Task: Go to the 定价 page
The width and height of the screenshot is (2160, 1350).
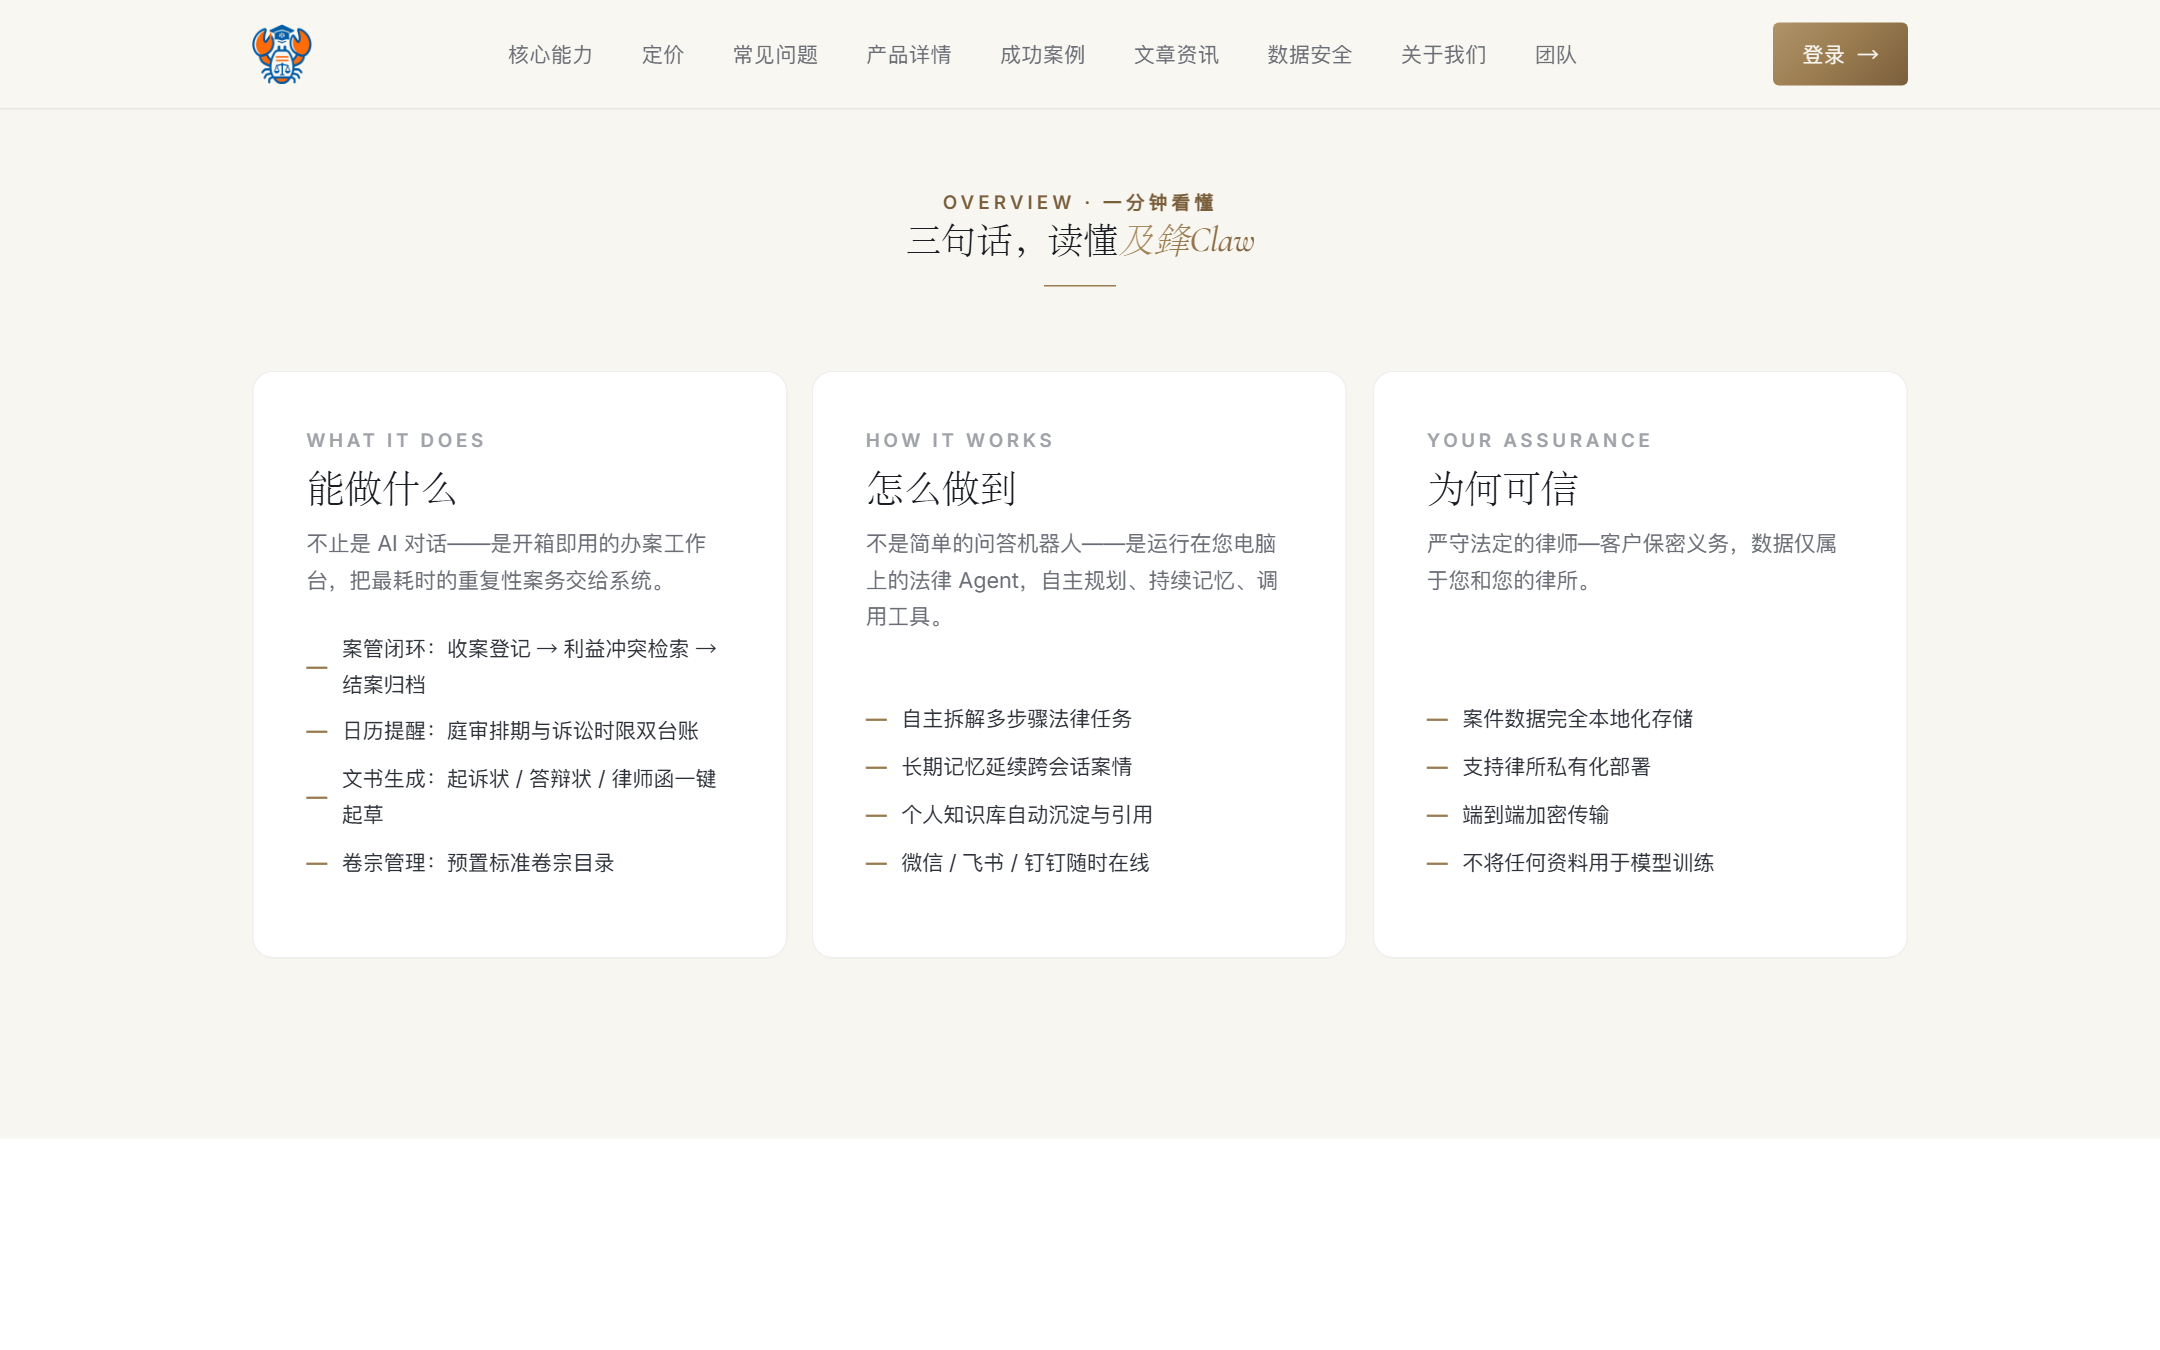Action: tap(662, 55)
